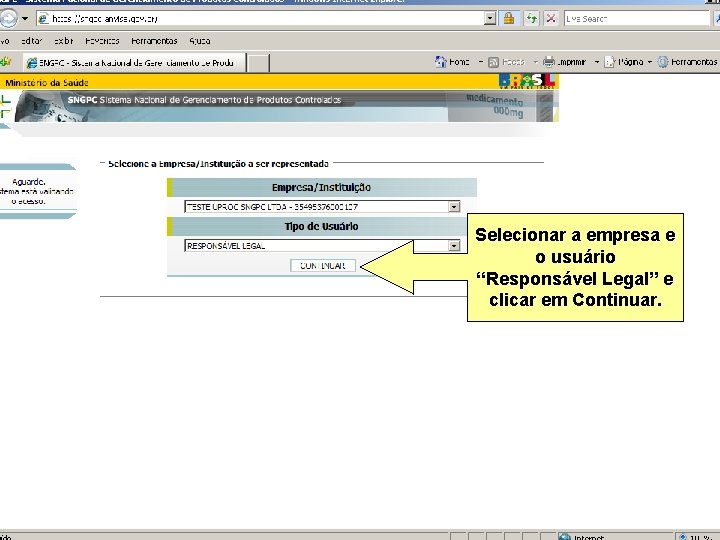Open the Editar menu
720x540 pixels.
tap(31, 41)
